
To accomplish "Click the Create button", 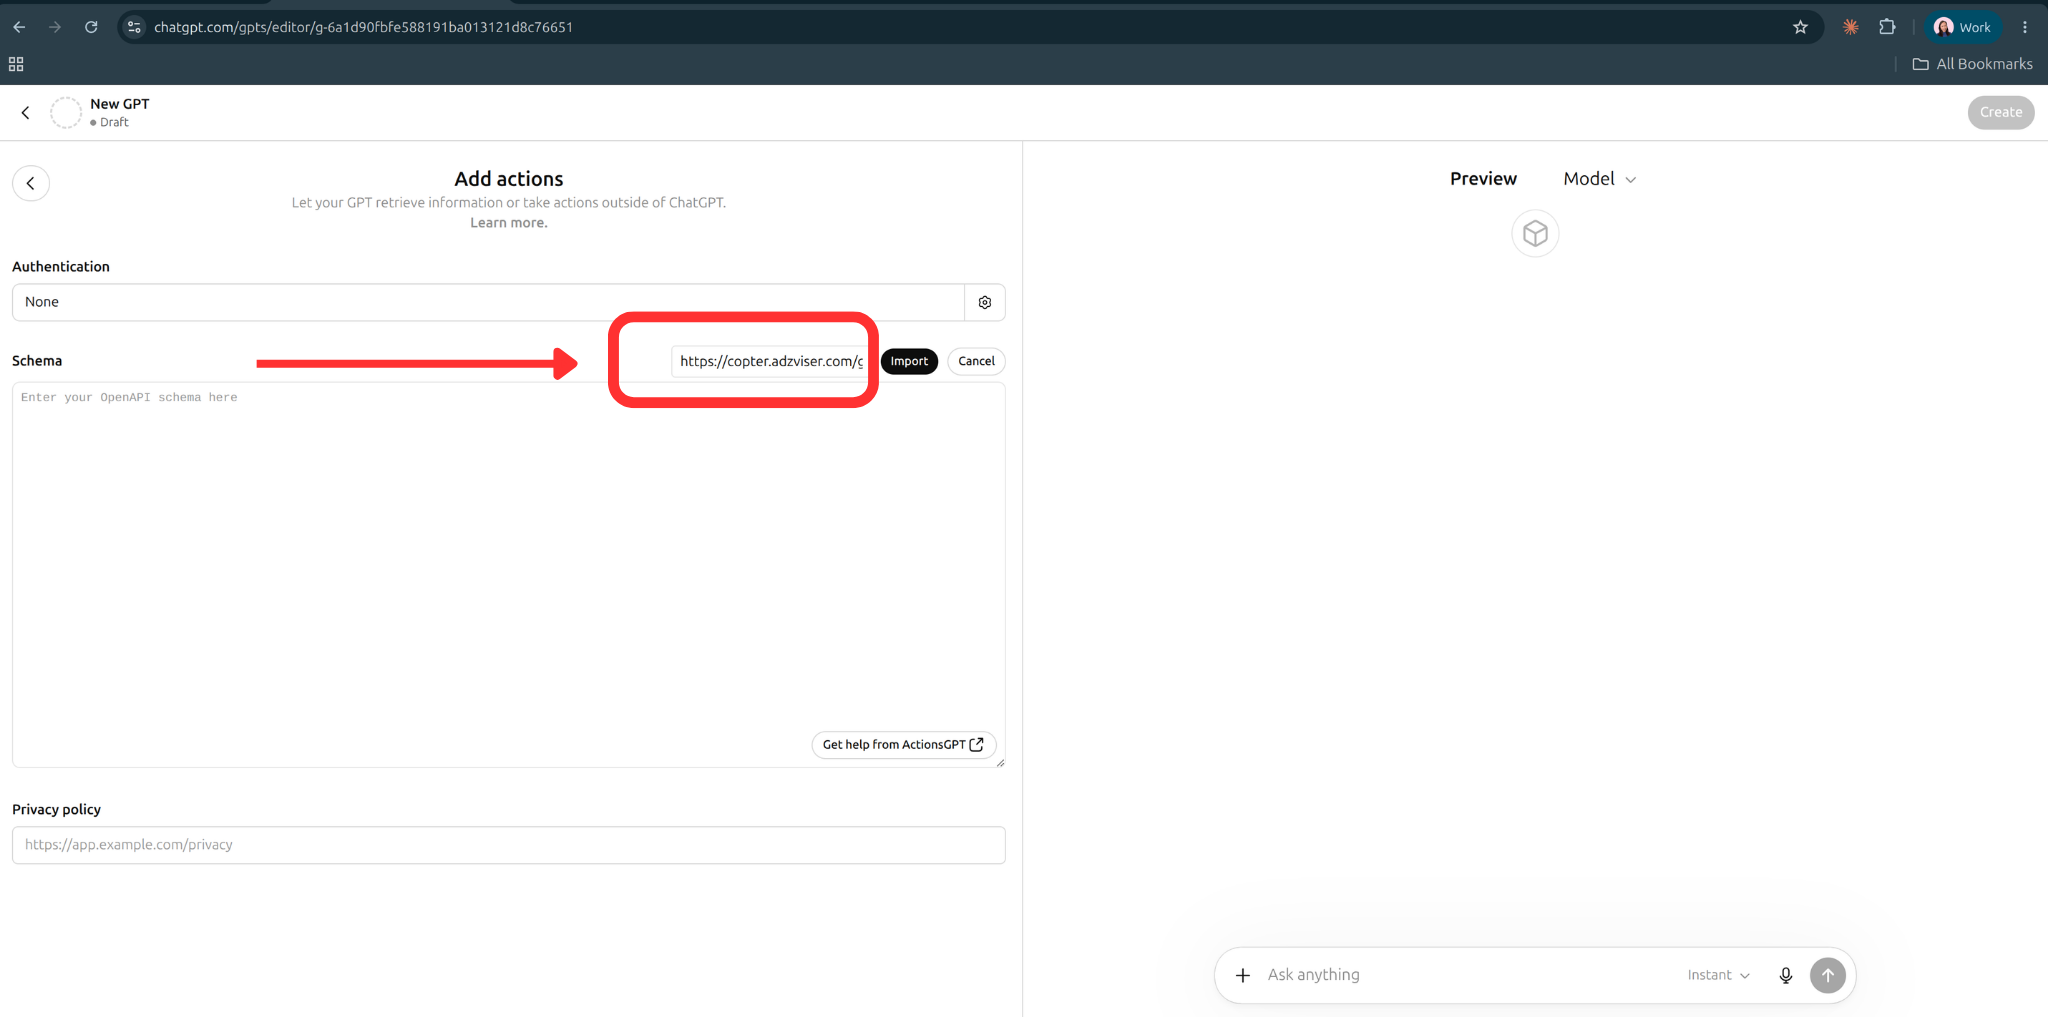I will (x=2000, y=112).
